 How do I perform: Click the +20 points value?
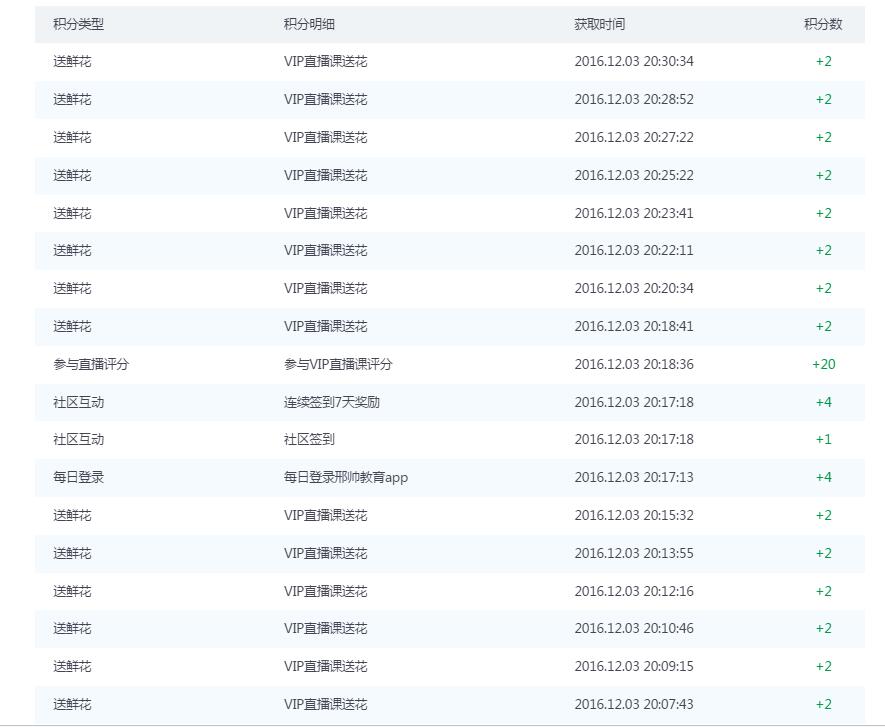tap(823, 364)
